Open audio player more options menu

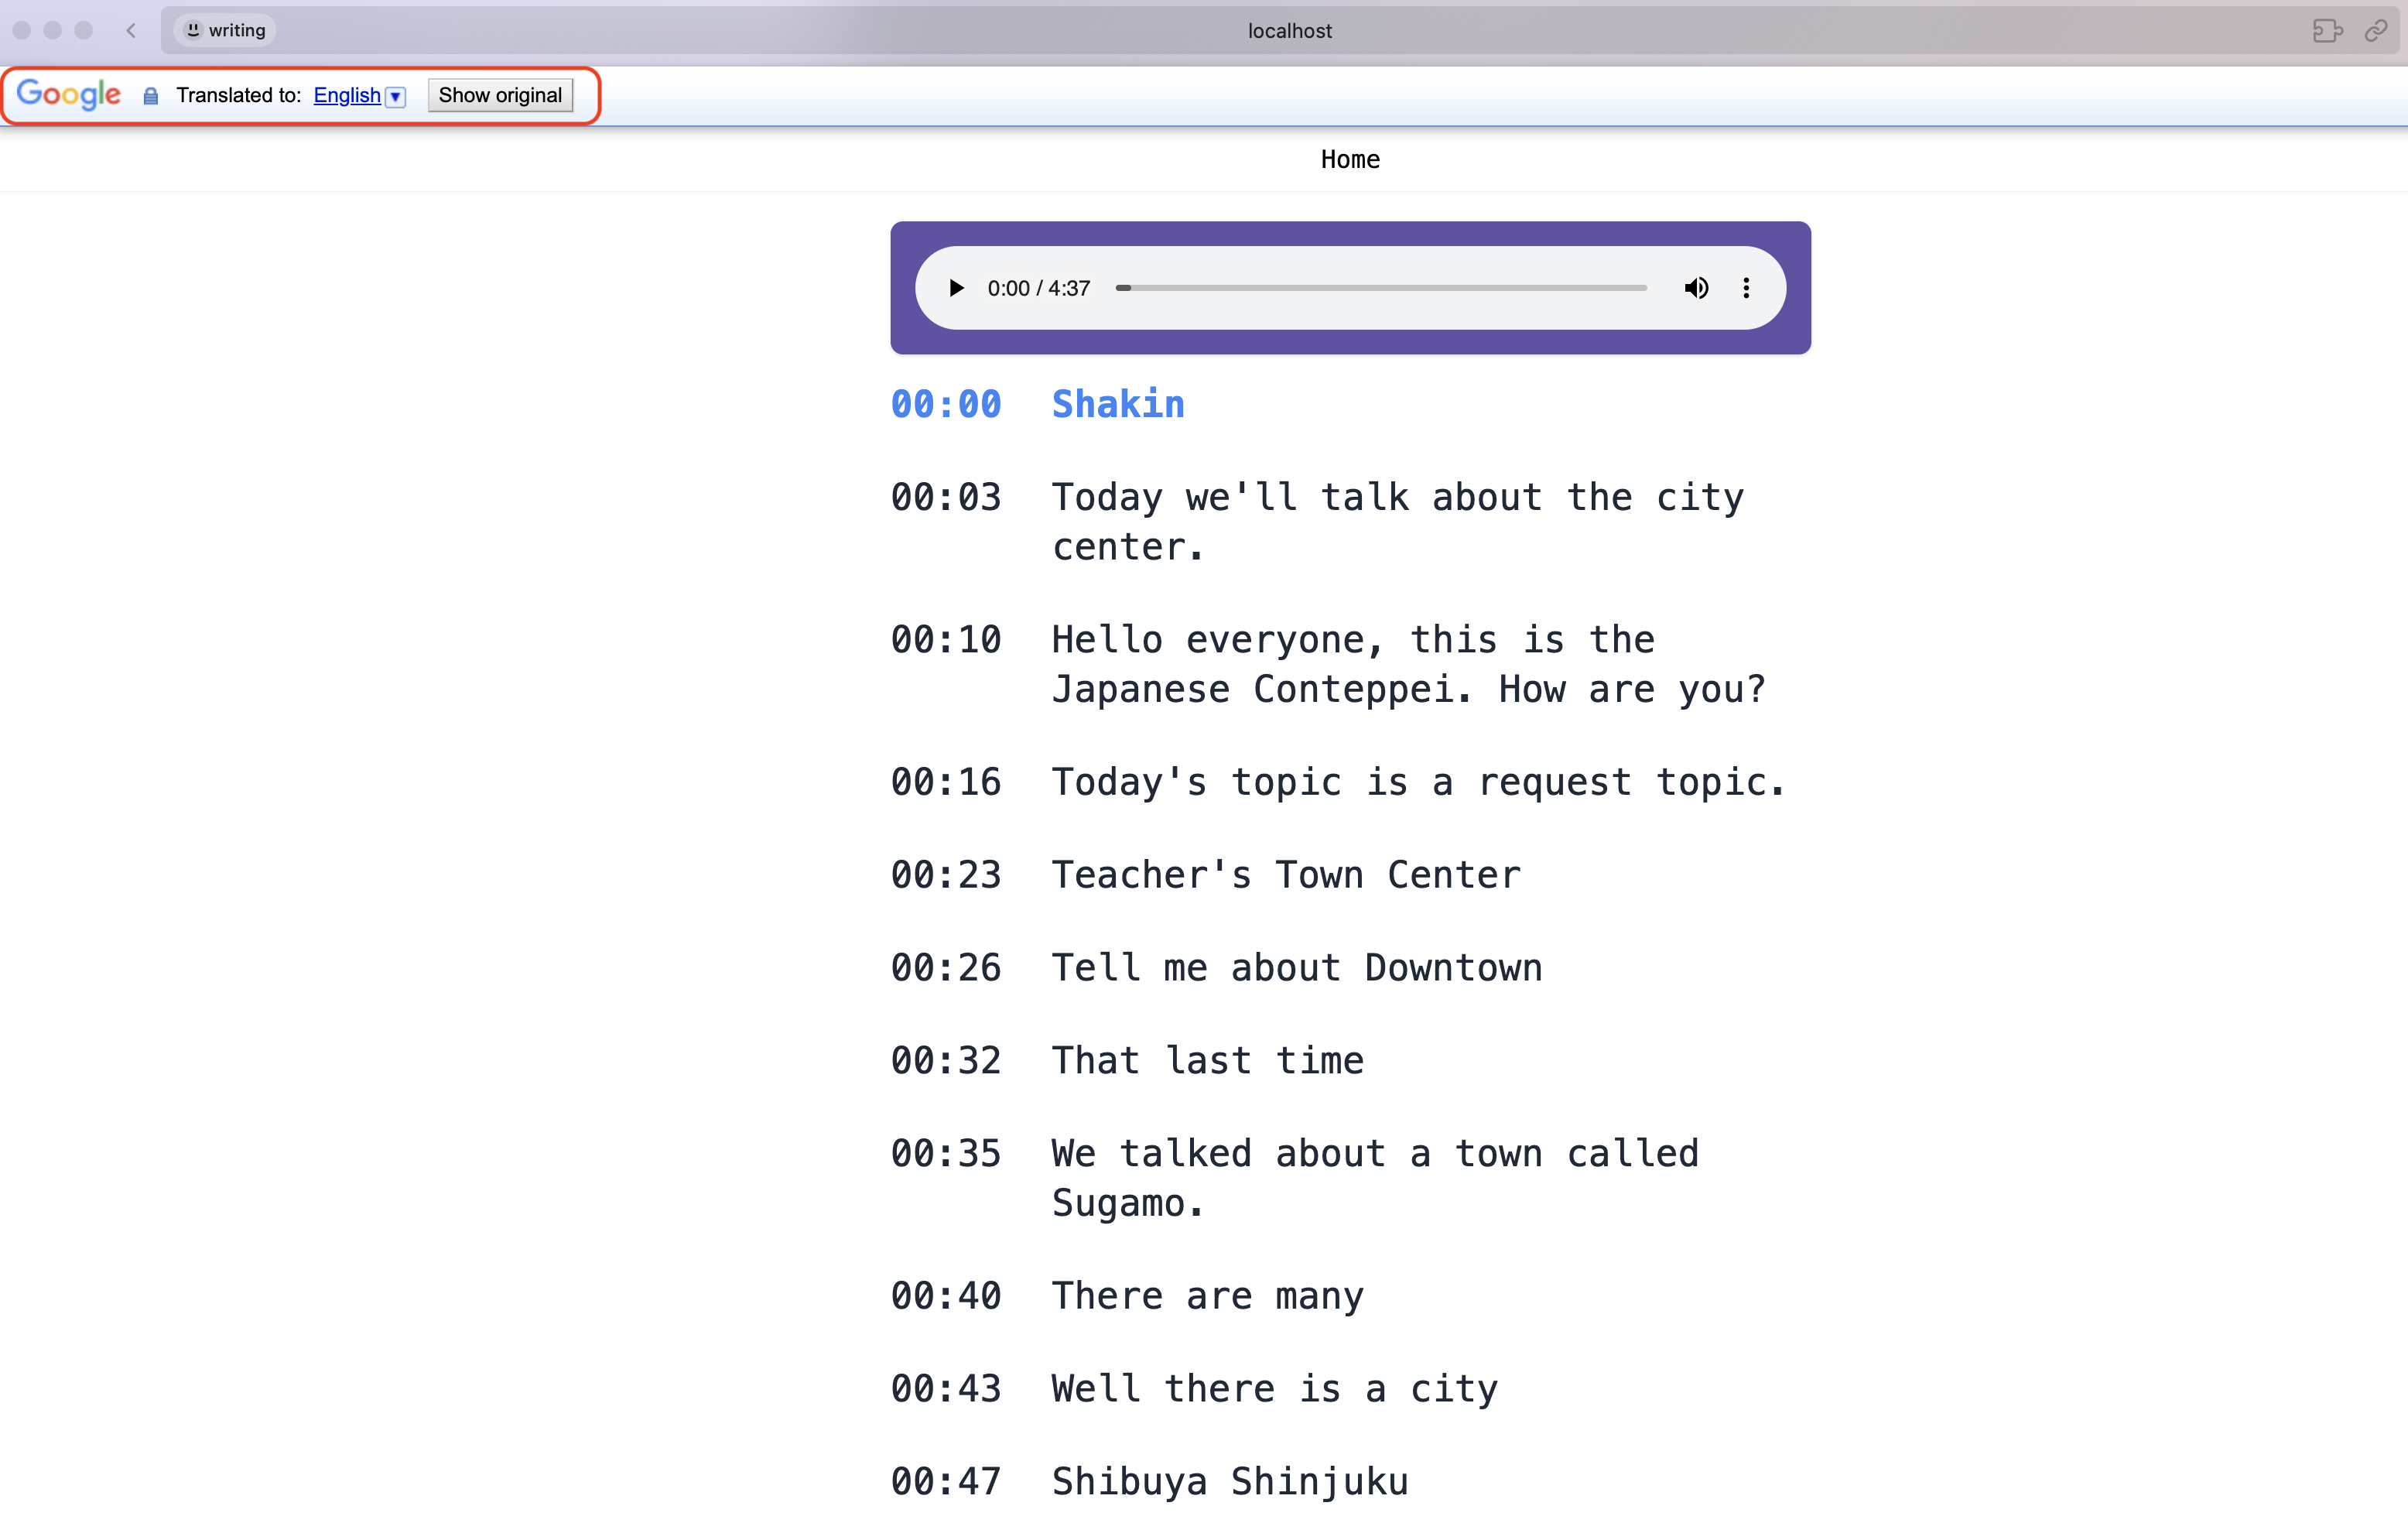(x=1746, y=288)
